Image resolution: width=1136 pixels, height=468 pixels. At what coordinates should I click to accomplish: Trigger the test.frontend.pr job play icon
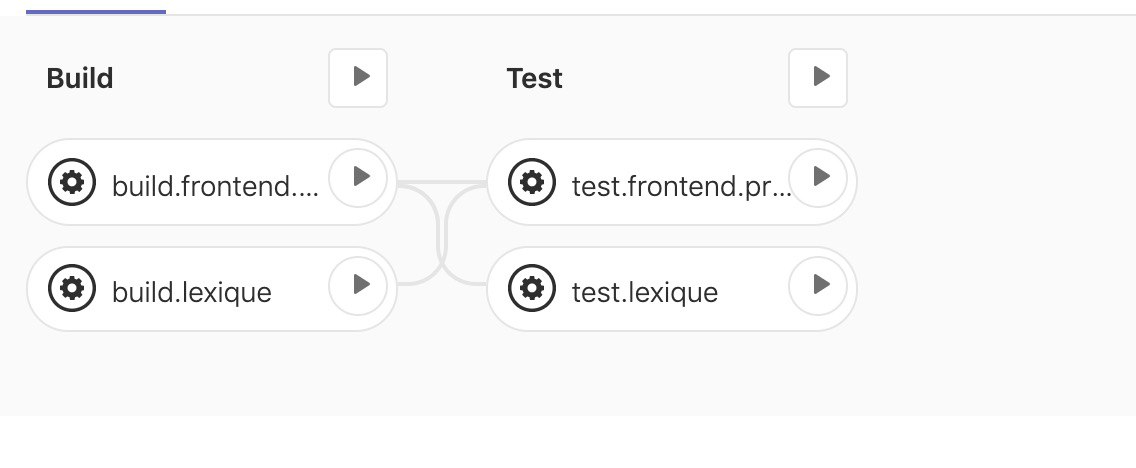[x=818, y=177]
